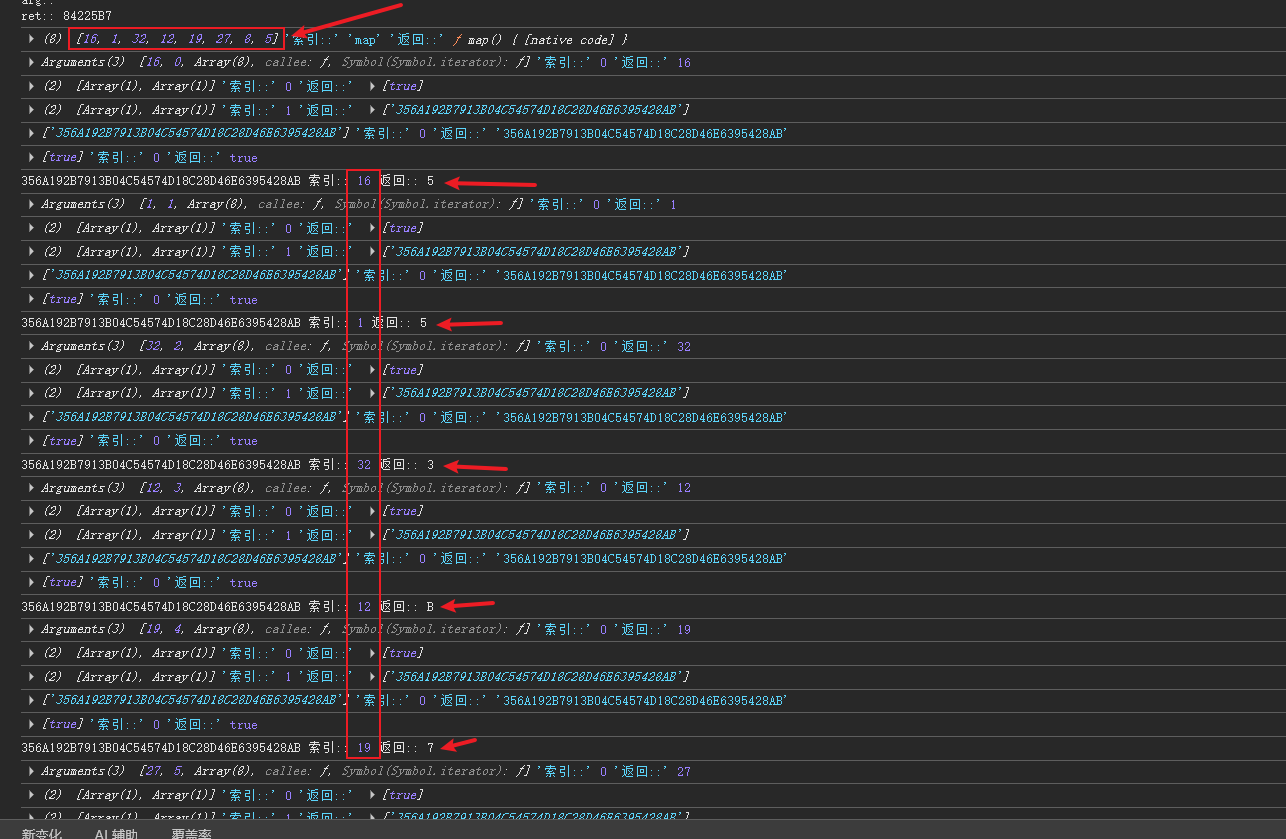1286x839 pixels.
Task: Click the 'ƒ map() { [native code] }' function
Action: click(x=541, y=39)
